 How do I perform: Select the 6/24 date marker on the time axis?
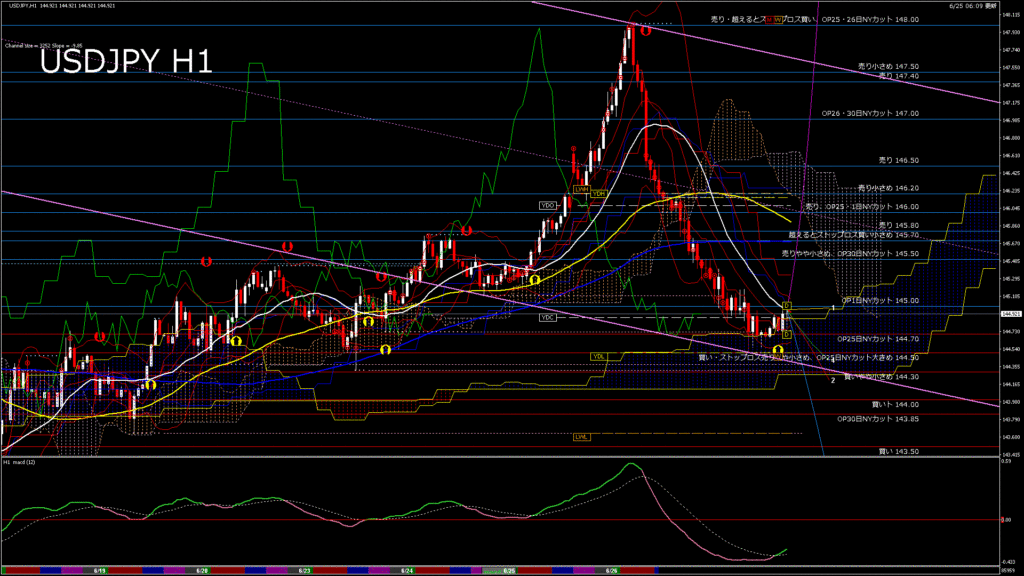[x=407, y=571]
